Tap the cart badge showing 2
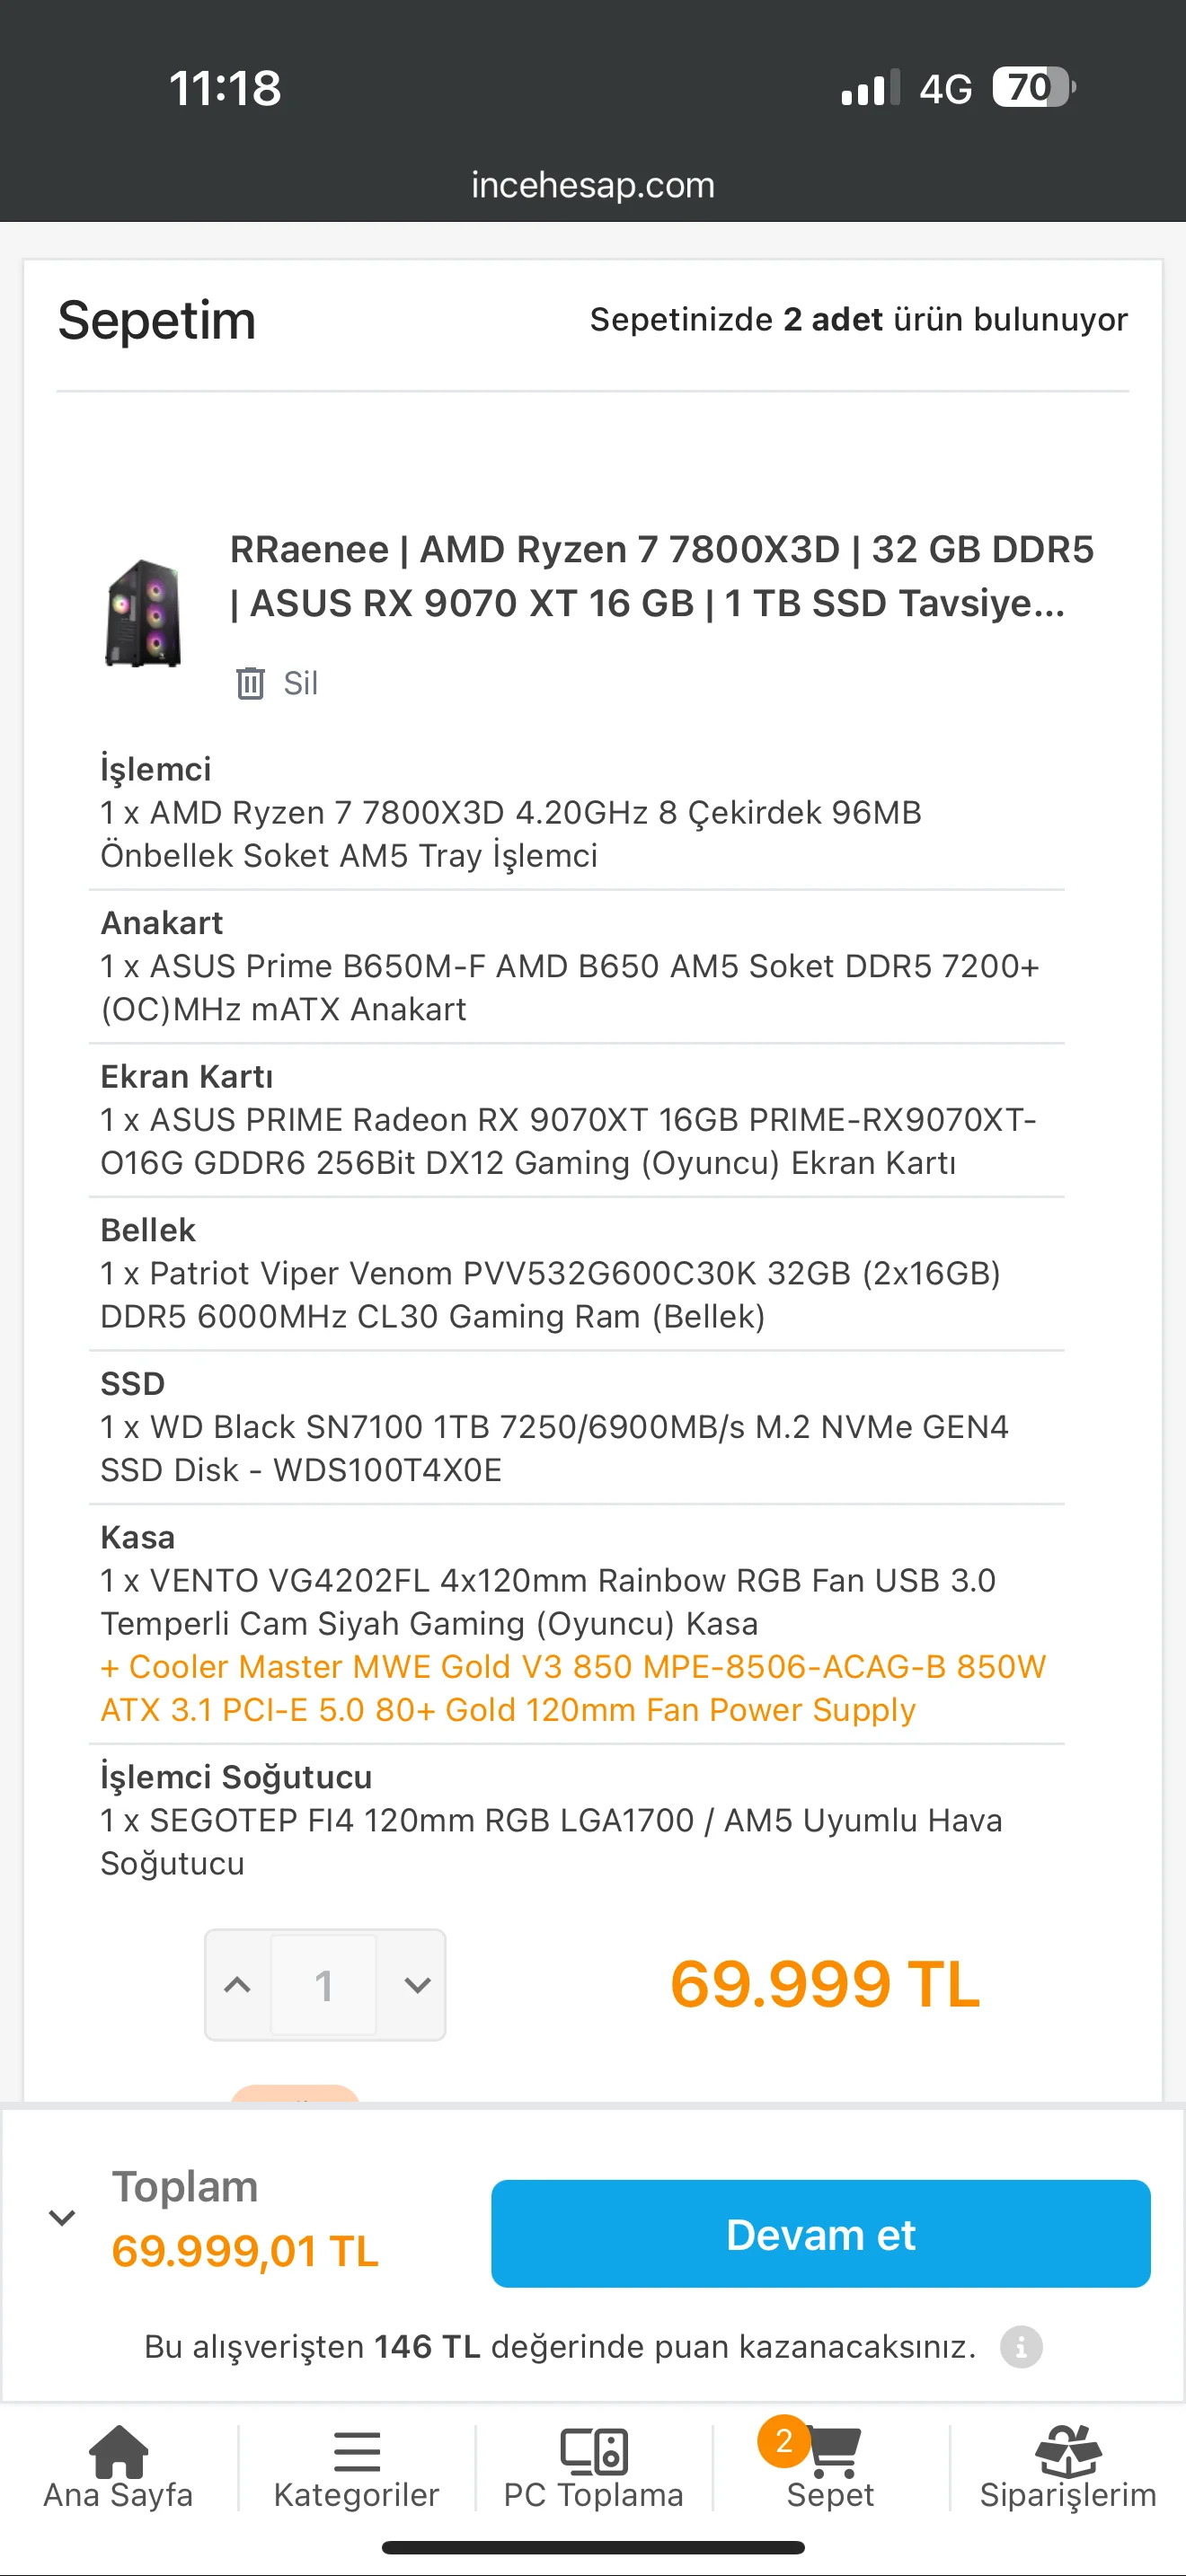Viewport: 1186px width, 2576px height. tap(783, 2441)
